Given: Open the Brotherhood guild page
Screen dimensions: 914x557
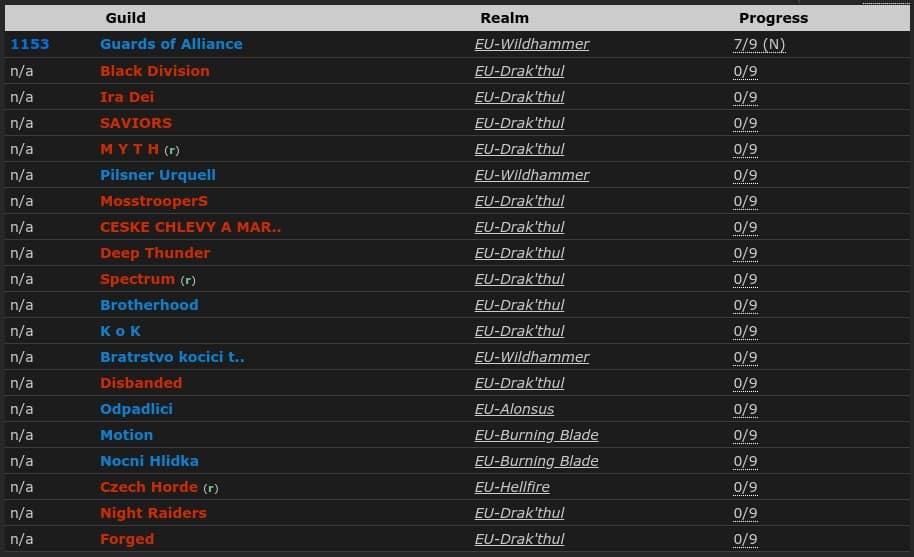Looking at the screenshot, I should tap(149, 305).
